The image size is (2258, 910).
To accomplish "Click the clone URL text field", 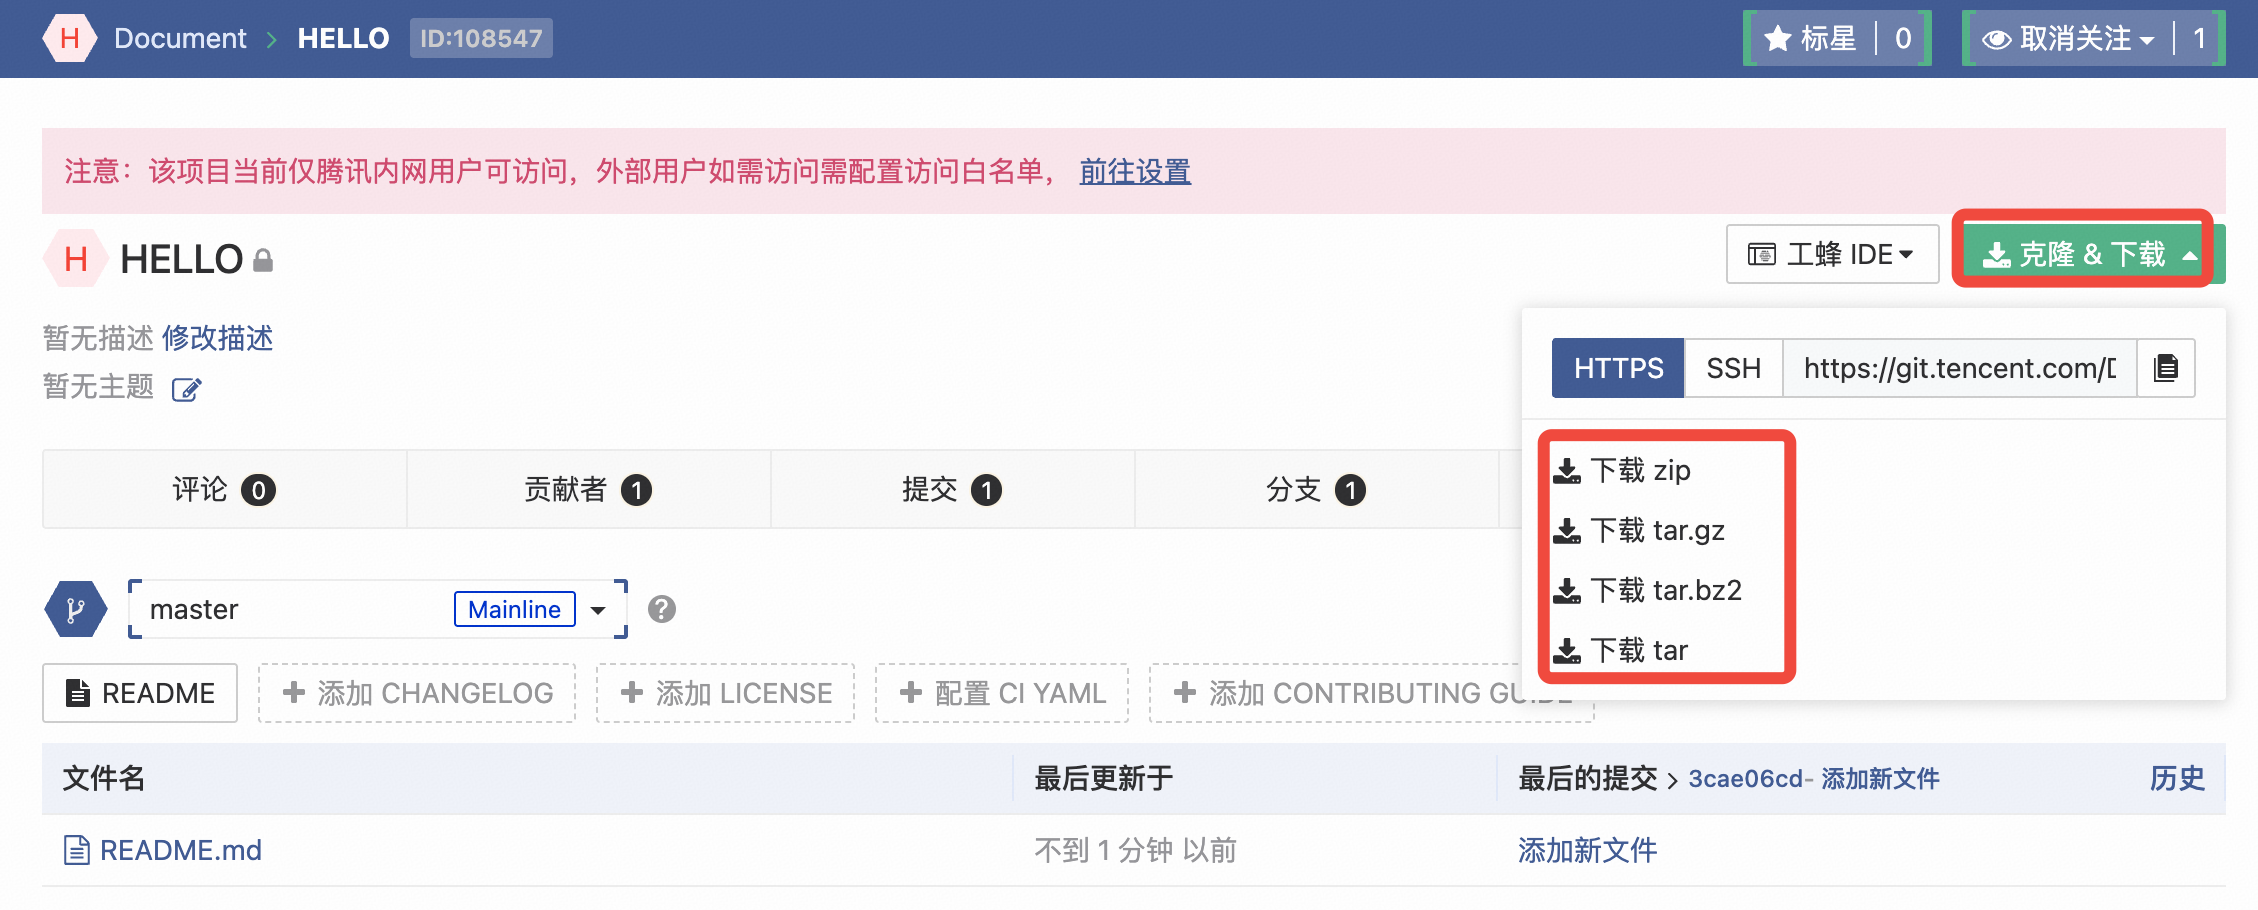I will point(1959,368).
